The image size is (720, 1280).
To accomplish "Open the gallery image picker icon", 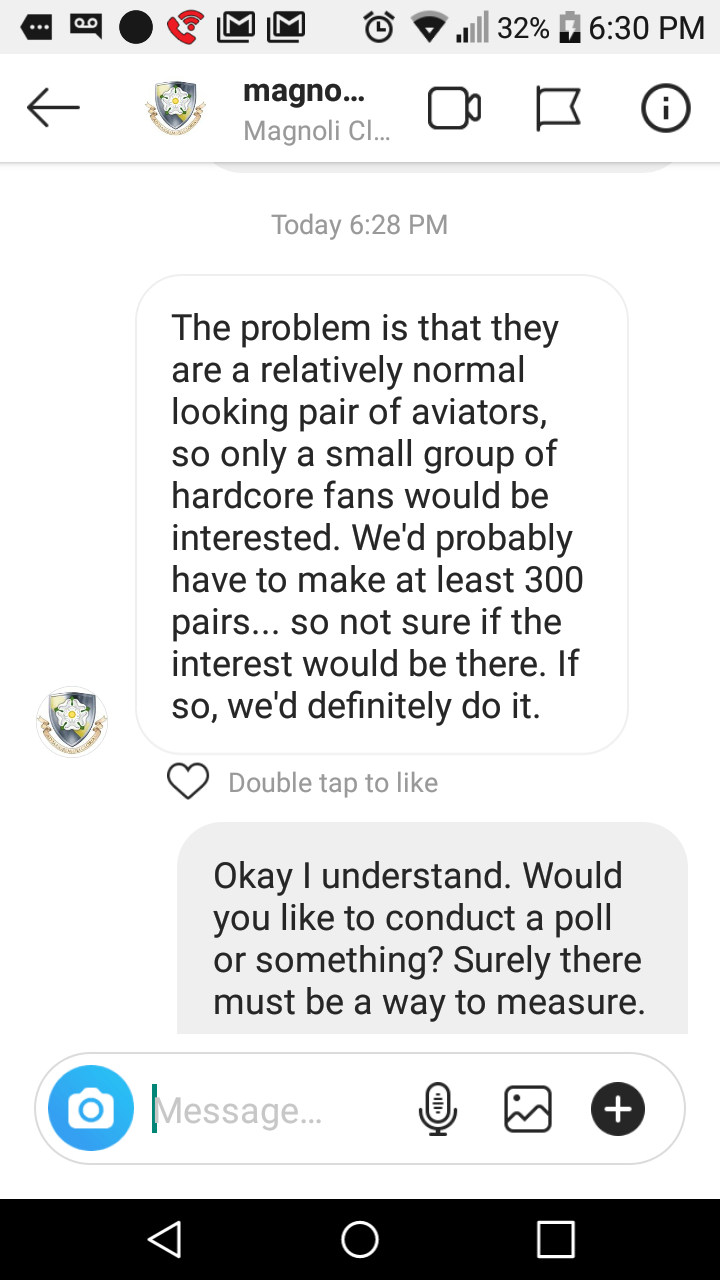I will (x=528, y=1108).
